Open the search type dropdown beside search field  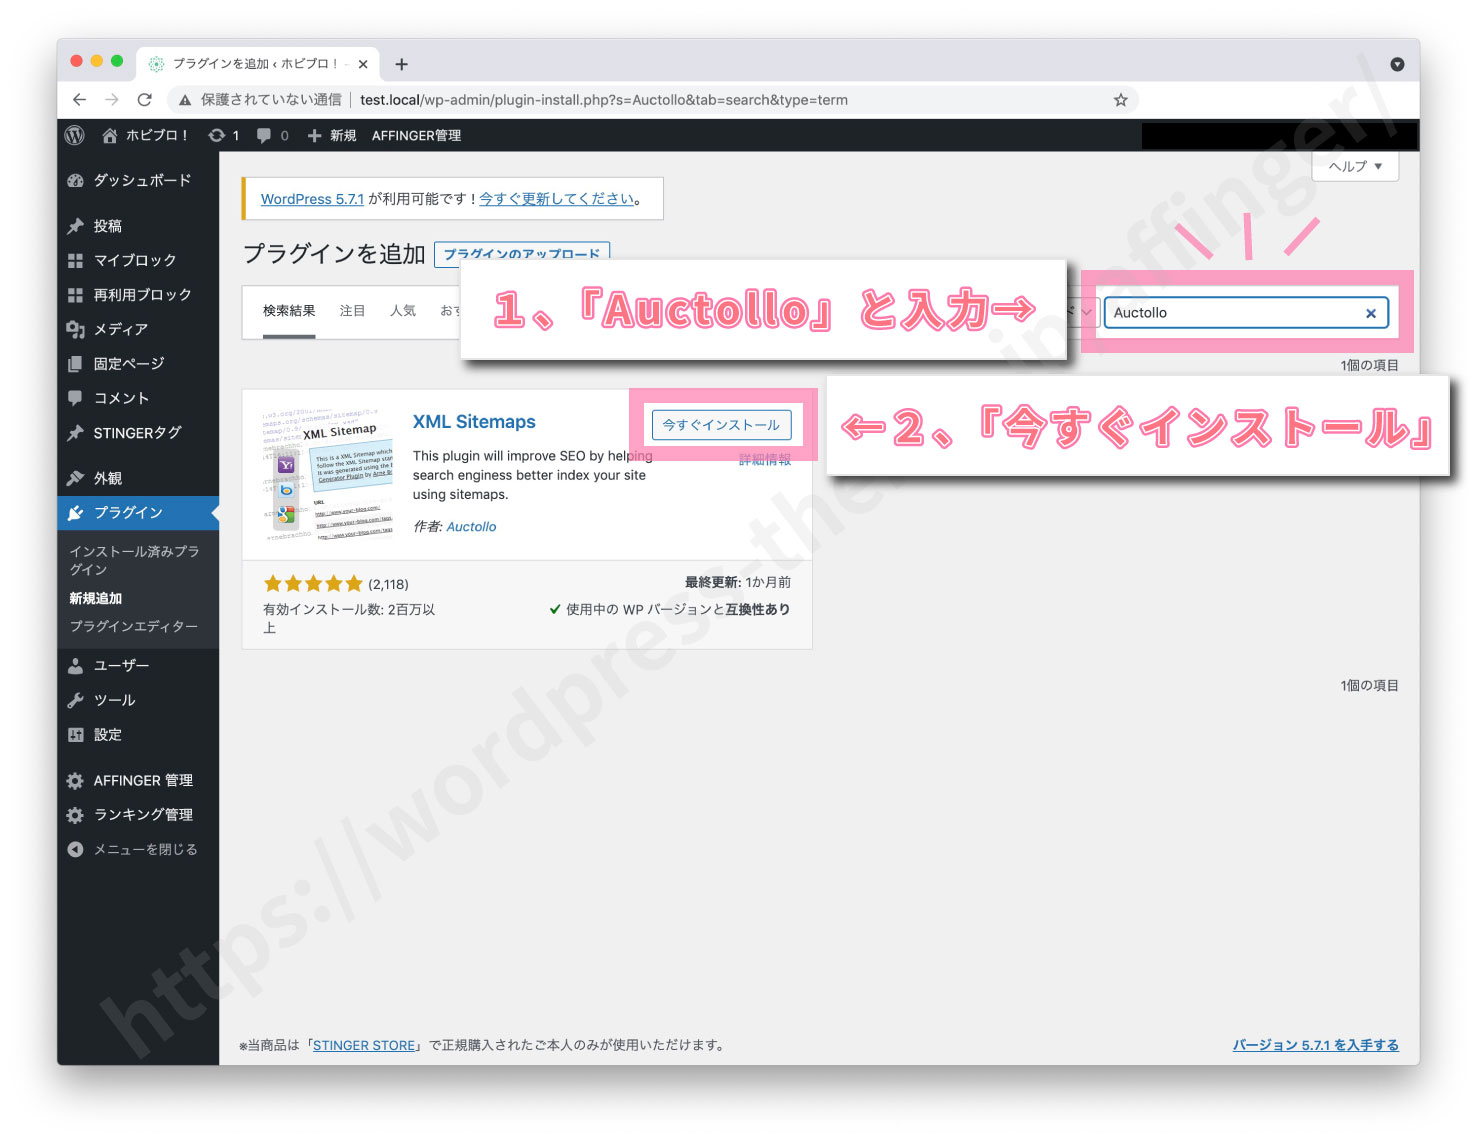(1085, 312)
